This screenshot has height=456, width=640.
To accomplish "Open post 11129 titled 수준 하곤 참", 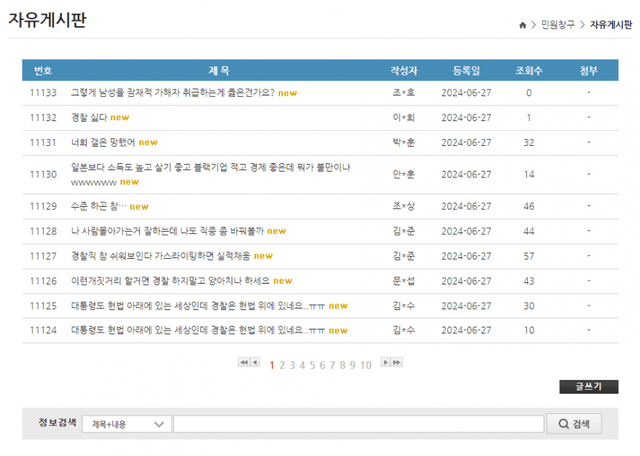I will [x=98, y=206].
